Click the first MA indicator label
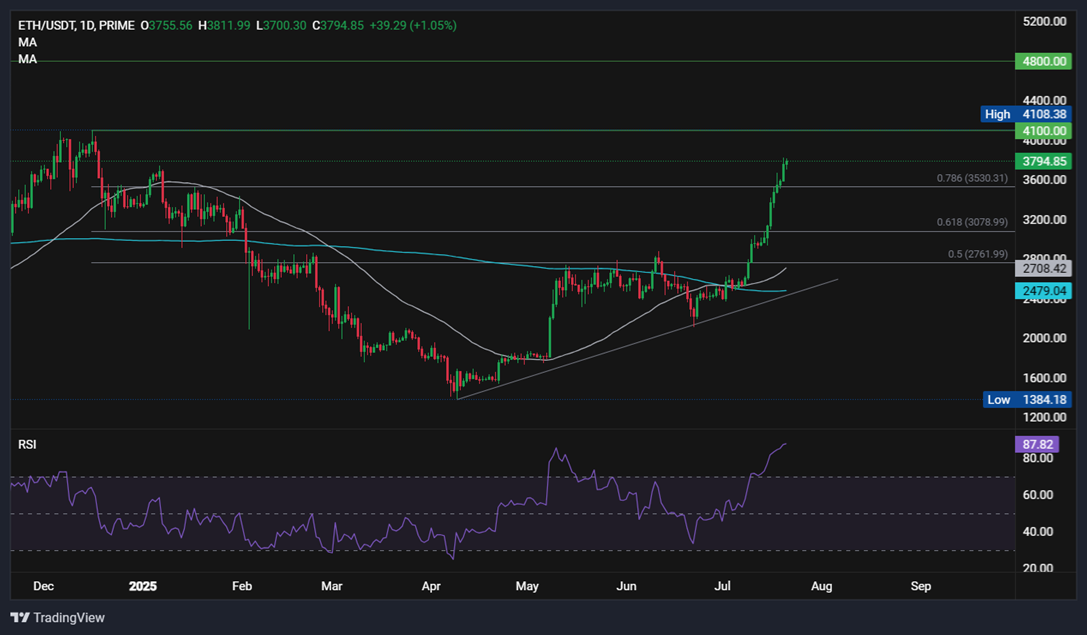This screenshot has width=1087, height=635. click(x=27, y=42)
